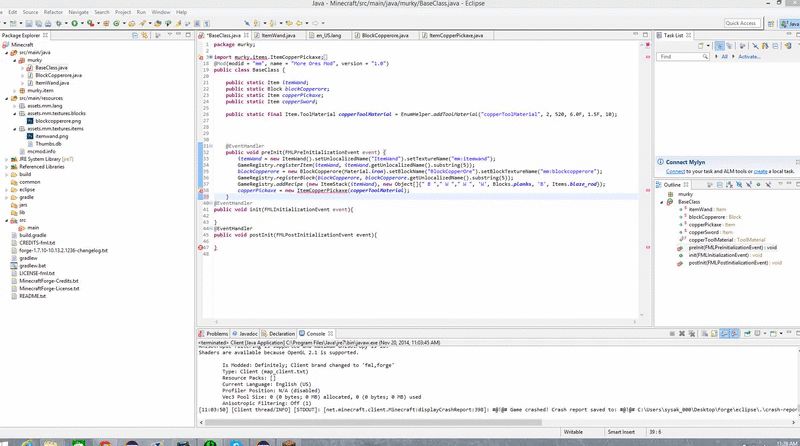Viewport: 800px width, 446px height.
Task: Click New Task icon in Task List
Action: pyautogui.click(x=701, y=46)
